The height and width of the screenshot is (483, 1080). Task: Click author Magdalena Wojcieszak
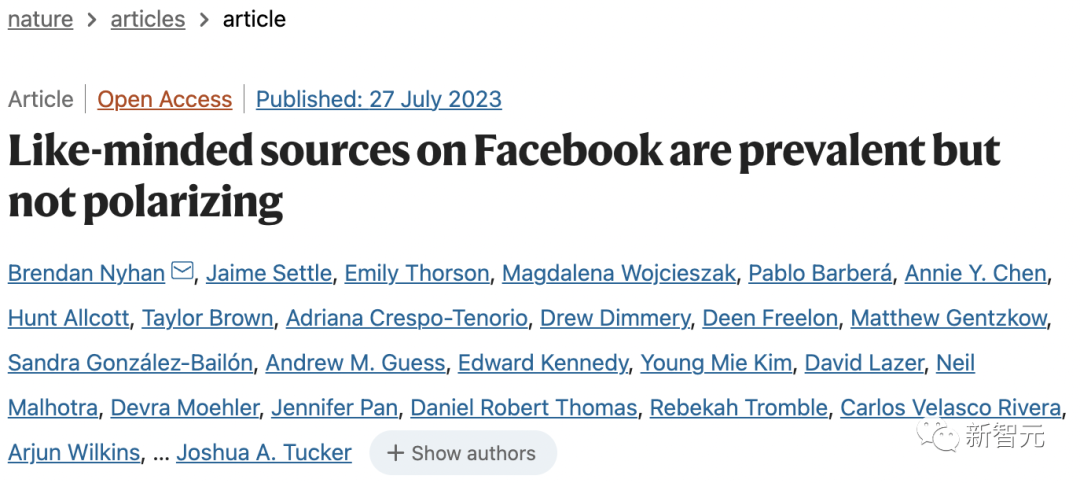pyautogui.click(x=619, y=274)
